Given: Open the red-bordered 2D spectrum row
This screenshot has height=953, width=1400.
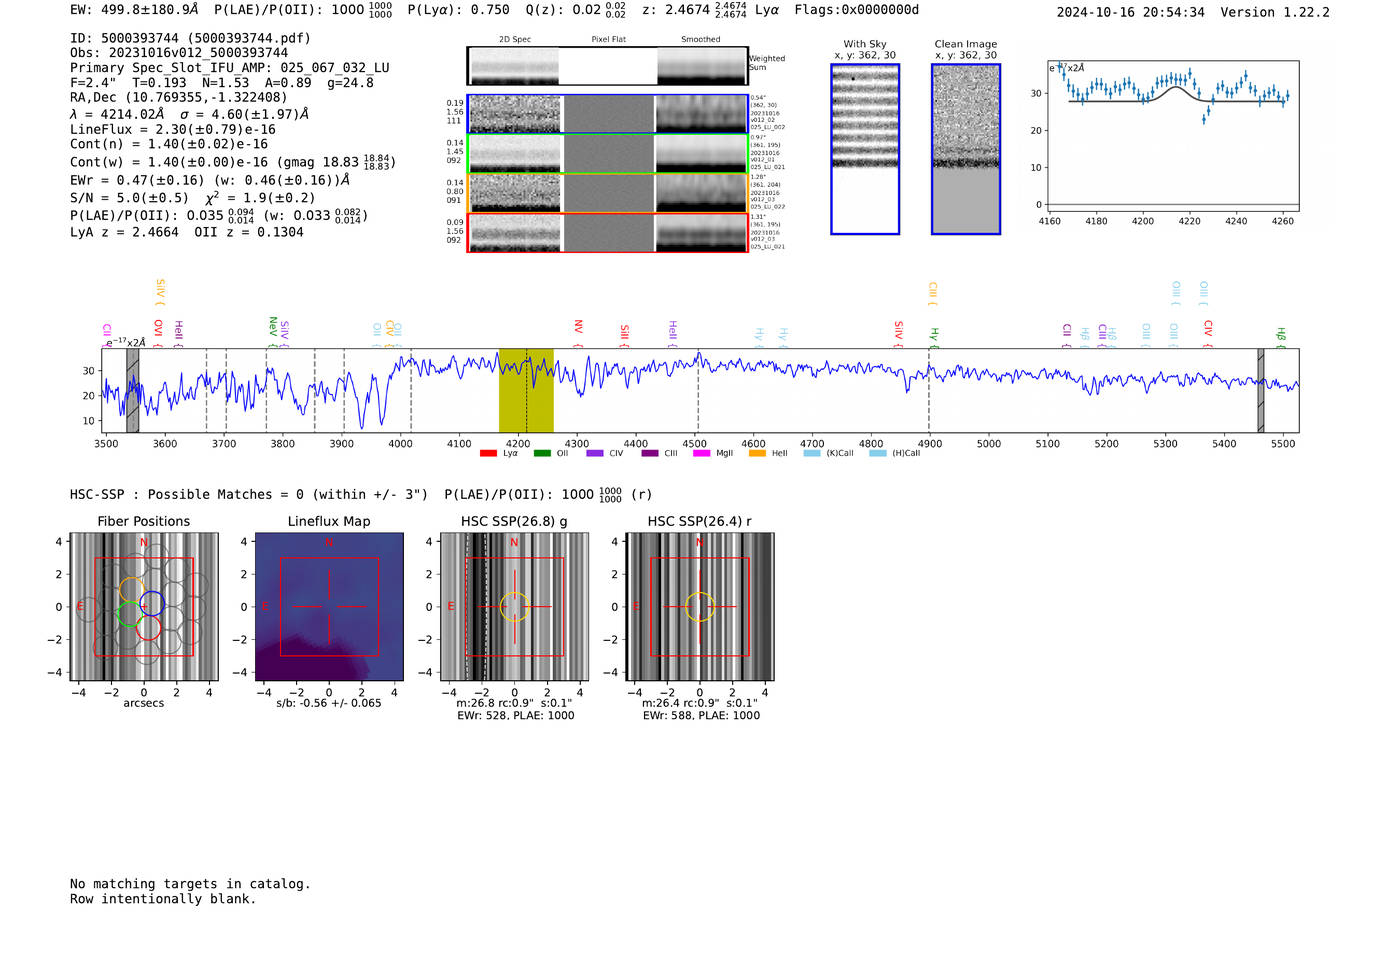Looking at the screenshot, I should click(608, 232).
